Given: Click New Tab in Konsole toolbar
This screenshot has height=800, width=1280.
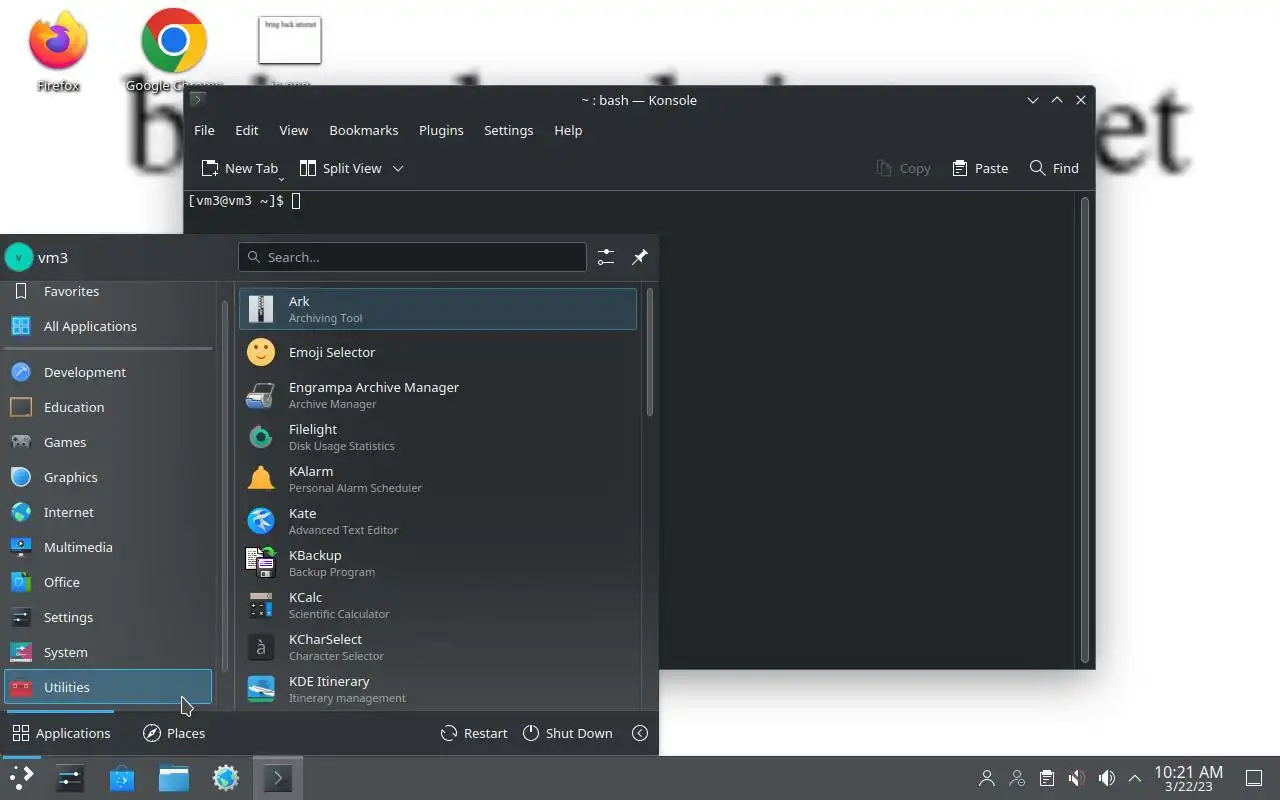Looking at the screenshot, I should pyautogui.click(x=239, y=168).
